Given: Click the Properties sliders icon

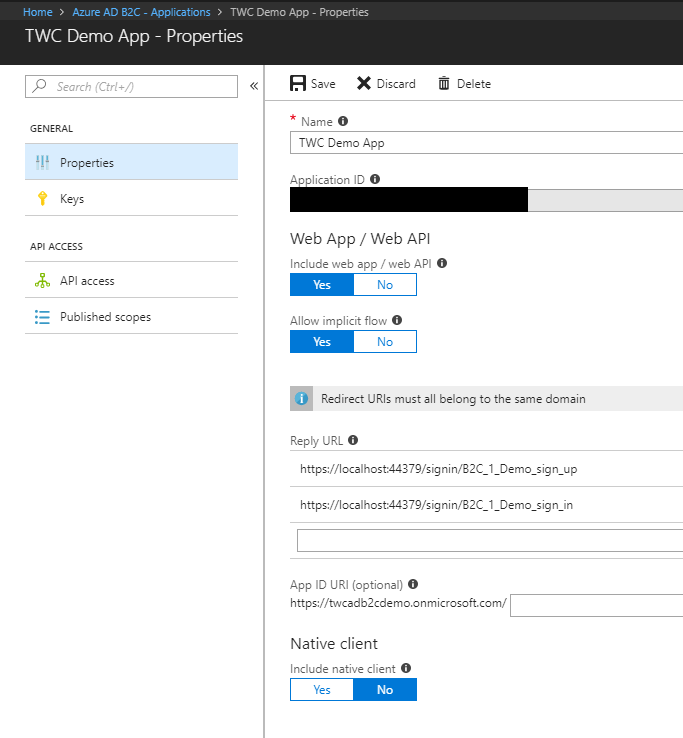Looking at the screenshot, I should pyautogui.click(x=42, y=162).
